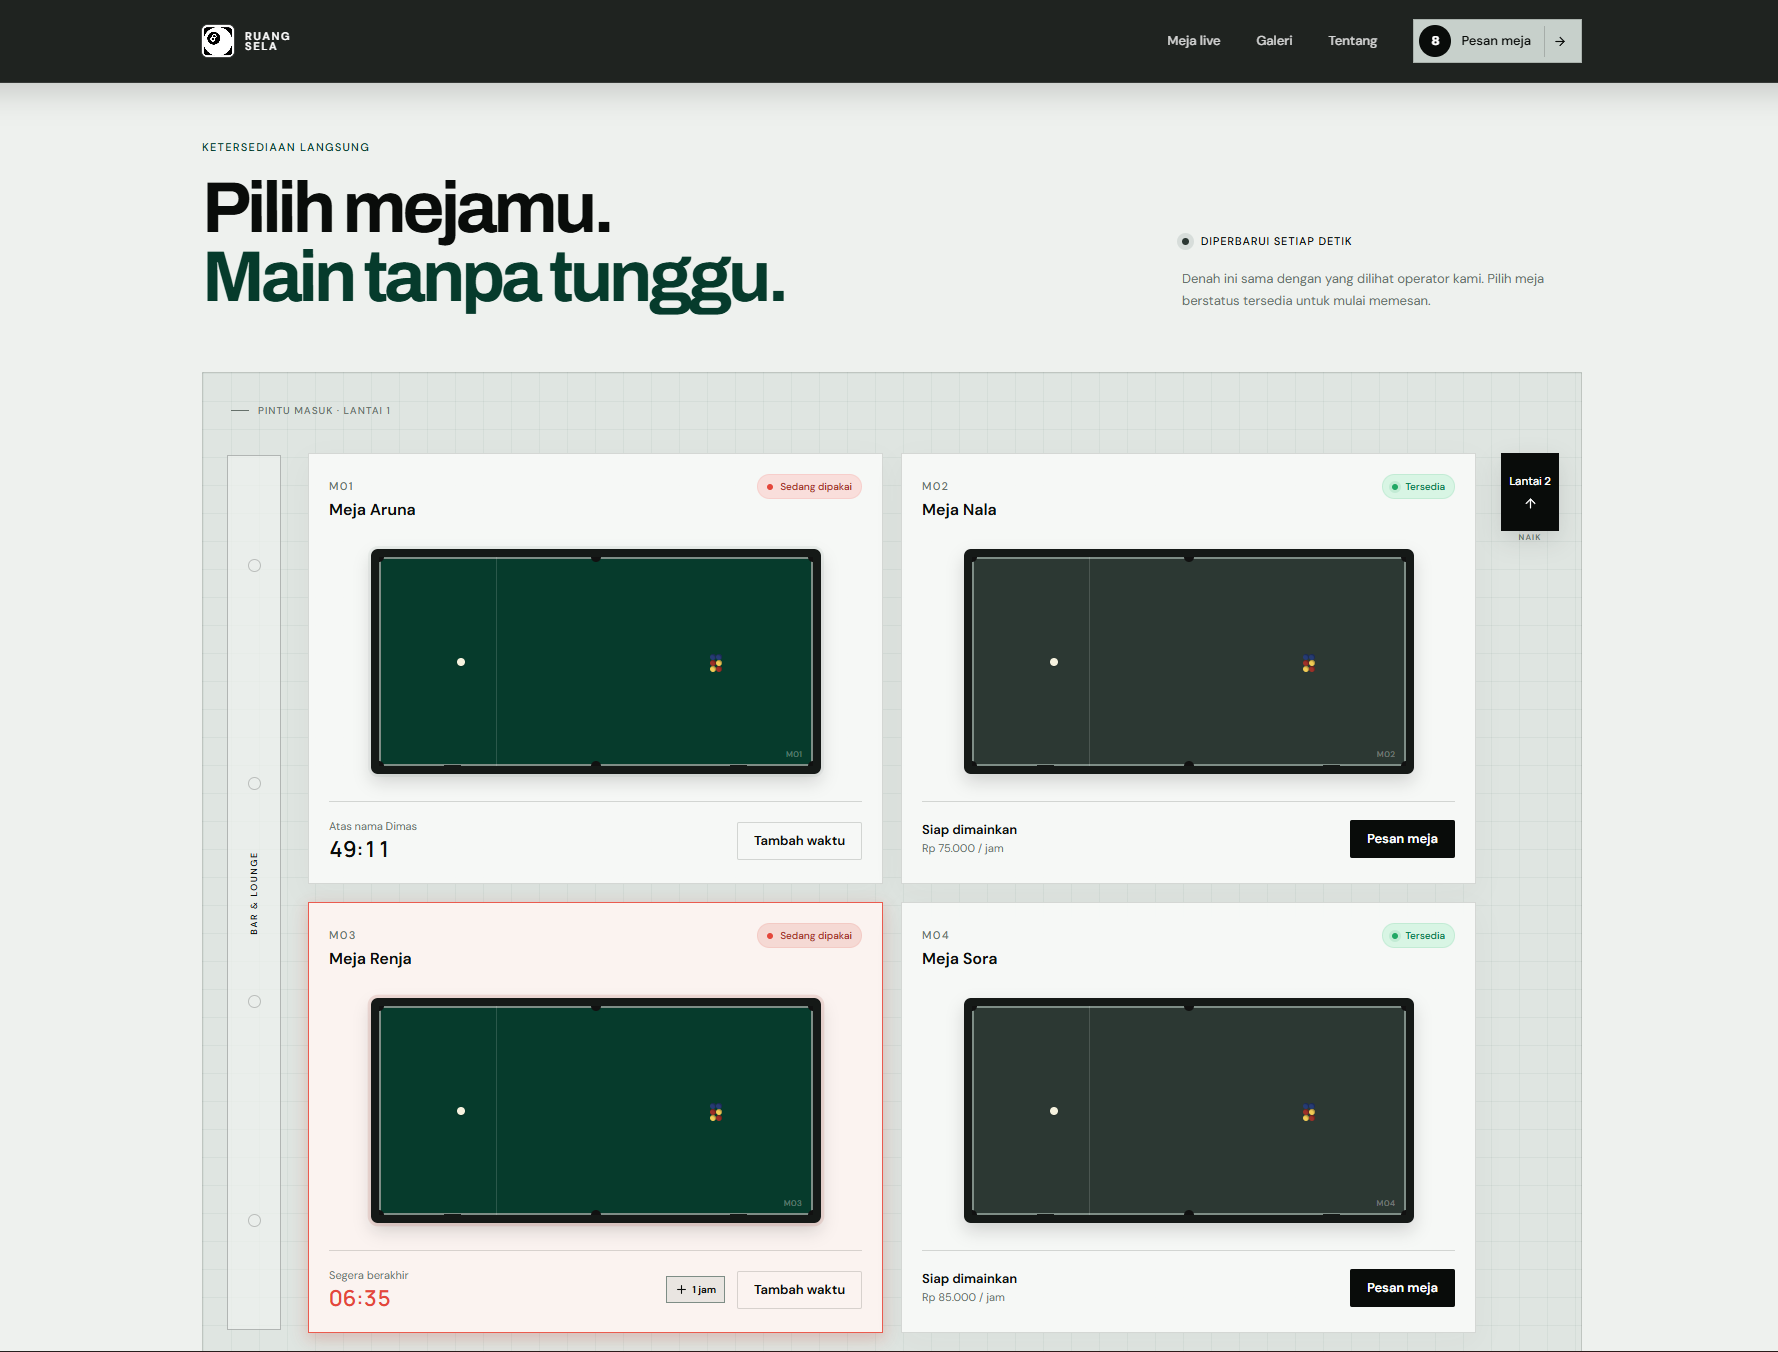The width and height of the screenshot is (1778, 1352).
Task: Open the Meja live nav item
Action: click(1193, 41)
